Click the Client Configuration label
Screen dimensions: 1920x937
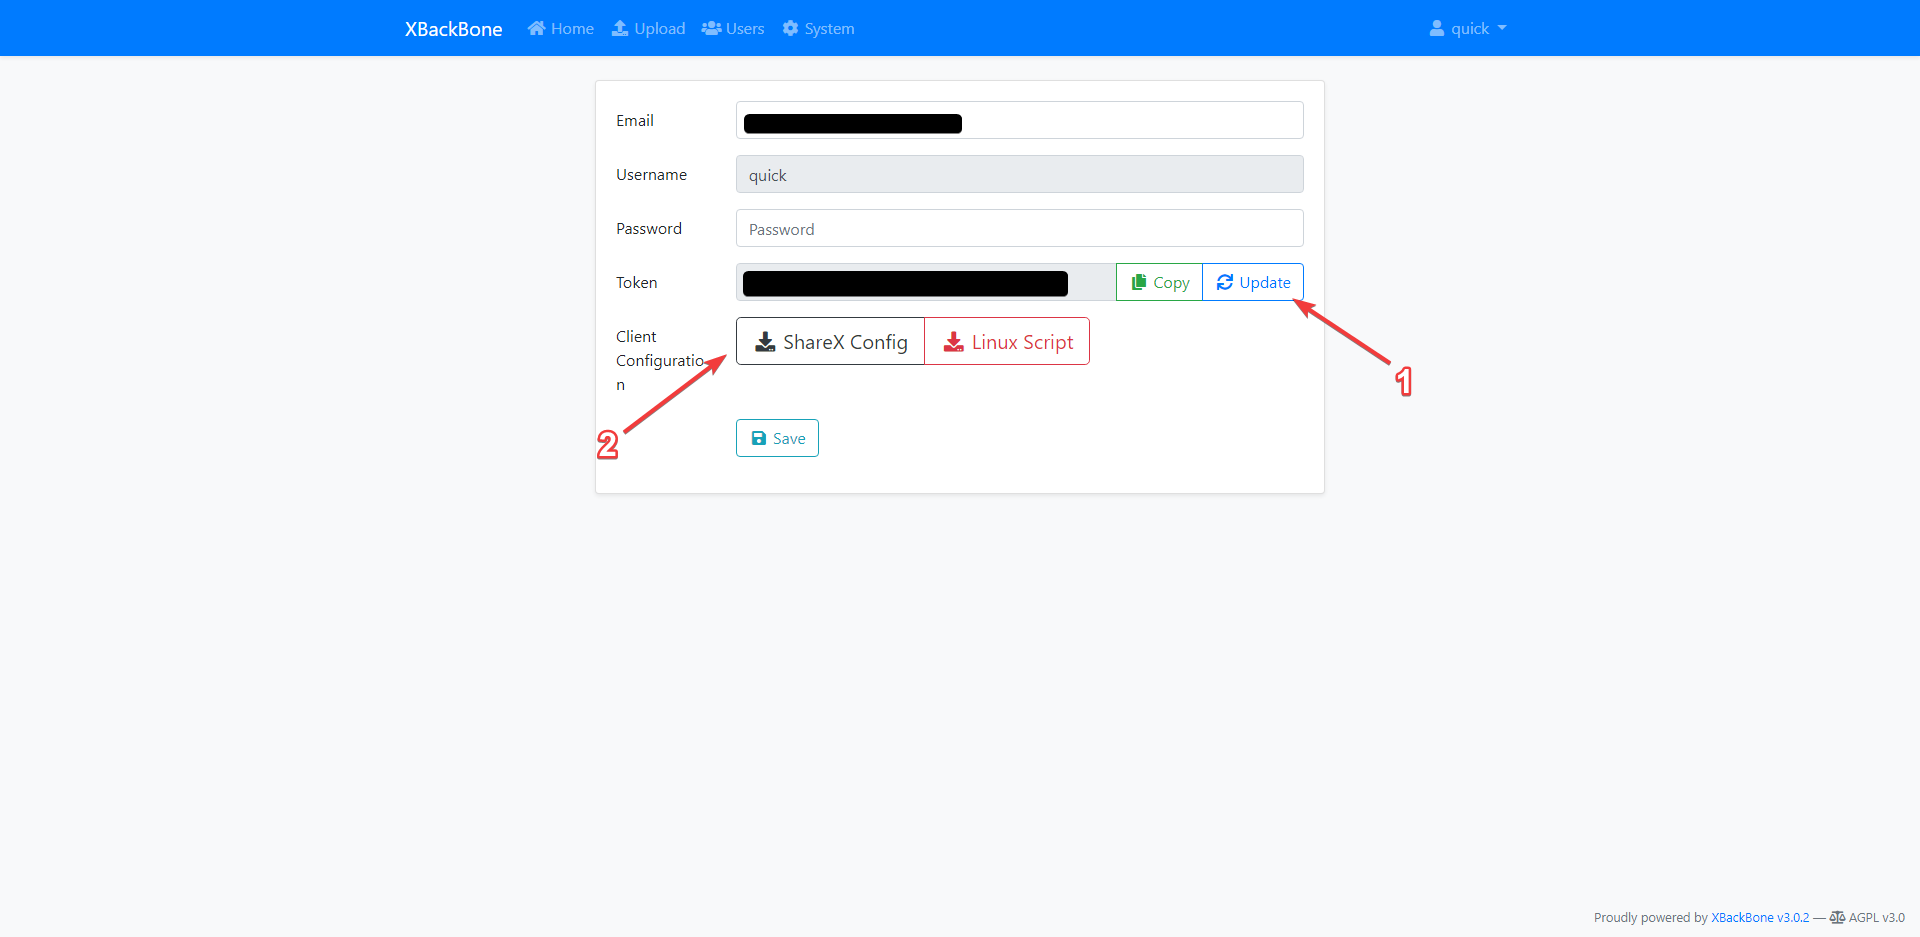[660, 360]
